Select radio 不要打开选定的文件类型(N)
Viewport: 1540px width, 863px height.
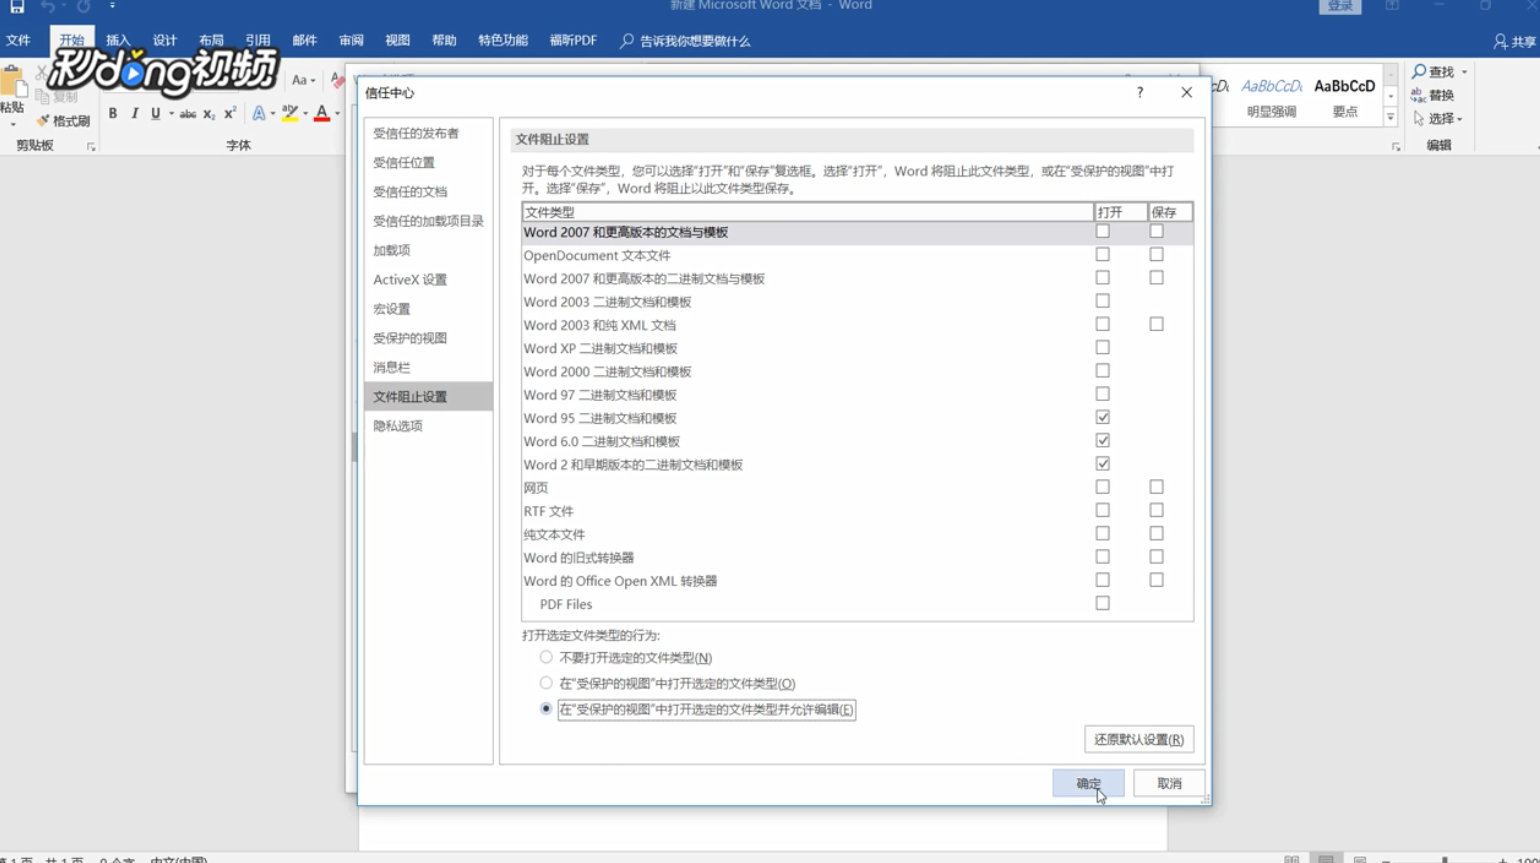(x=546, y=657)
